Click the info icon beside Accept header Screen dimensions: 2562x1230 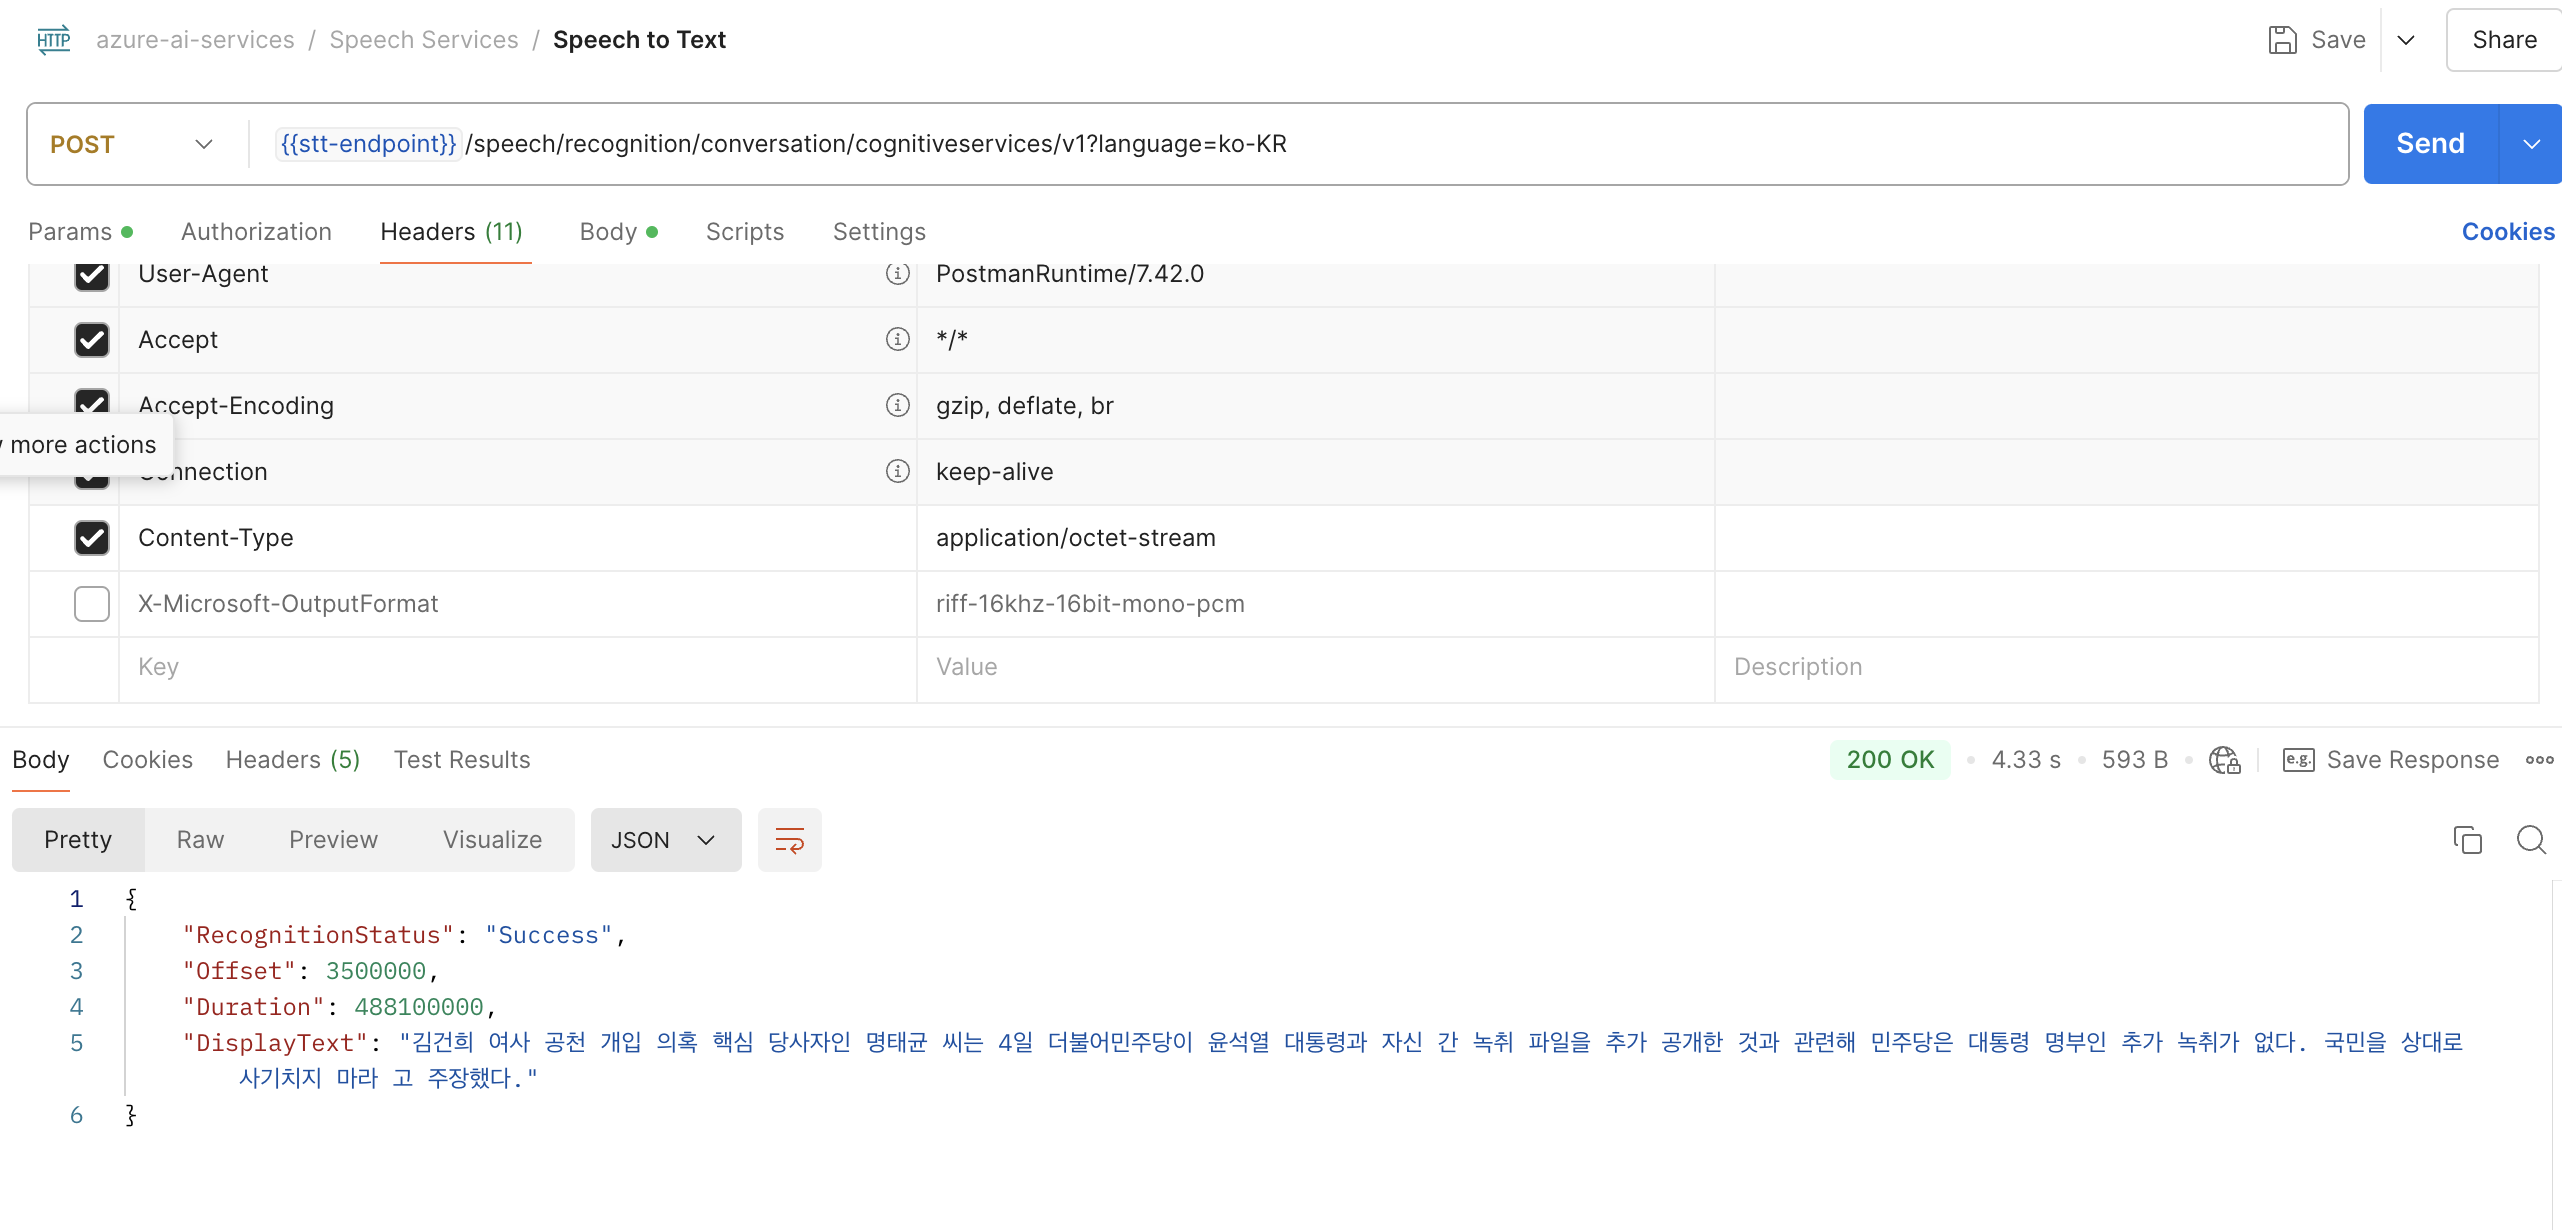897,340
